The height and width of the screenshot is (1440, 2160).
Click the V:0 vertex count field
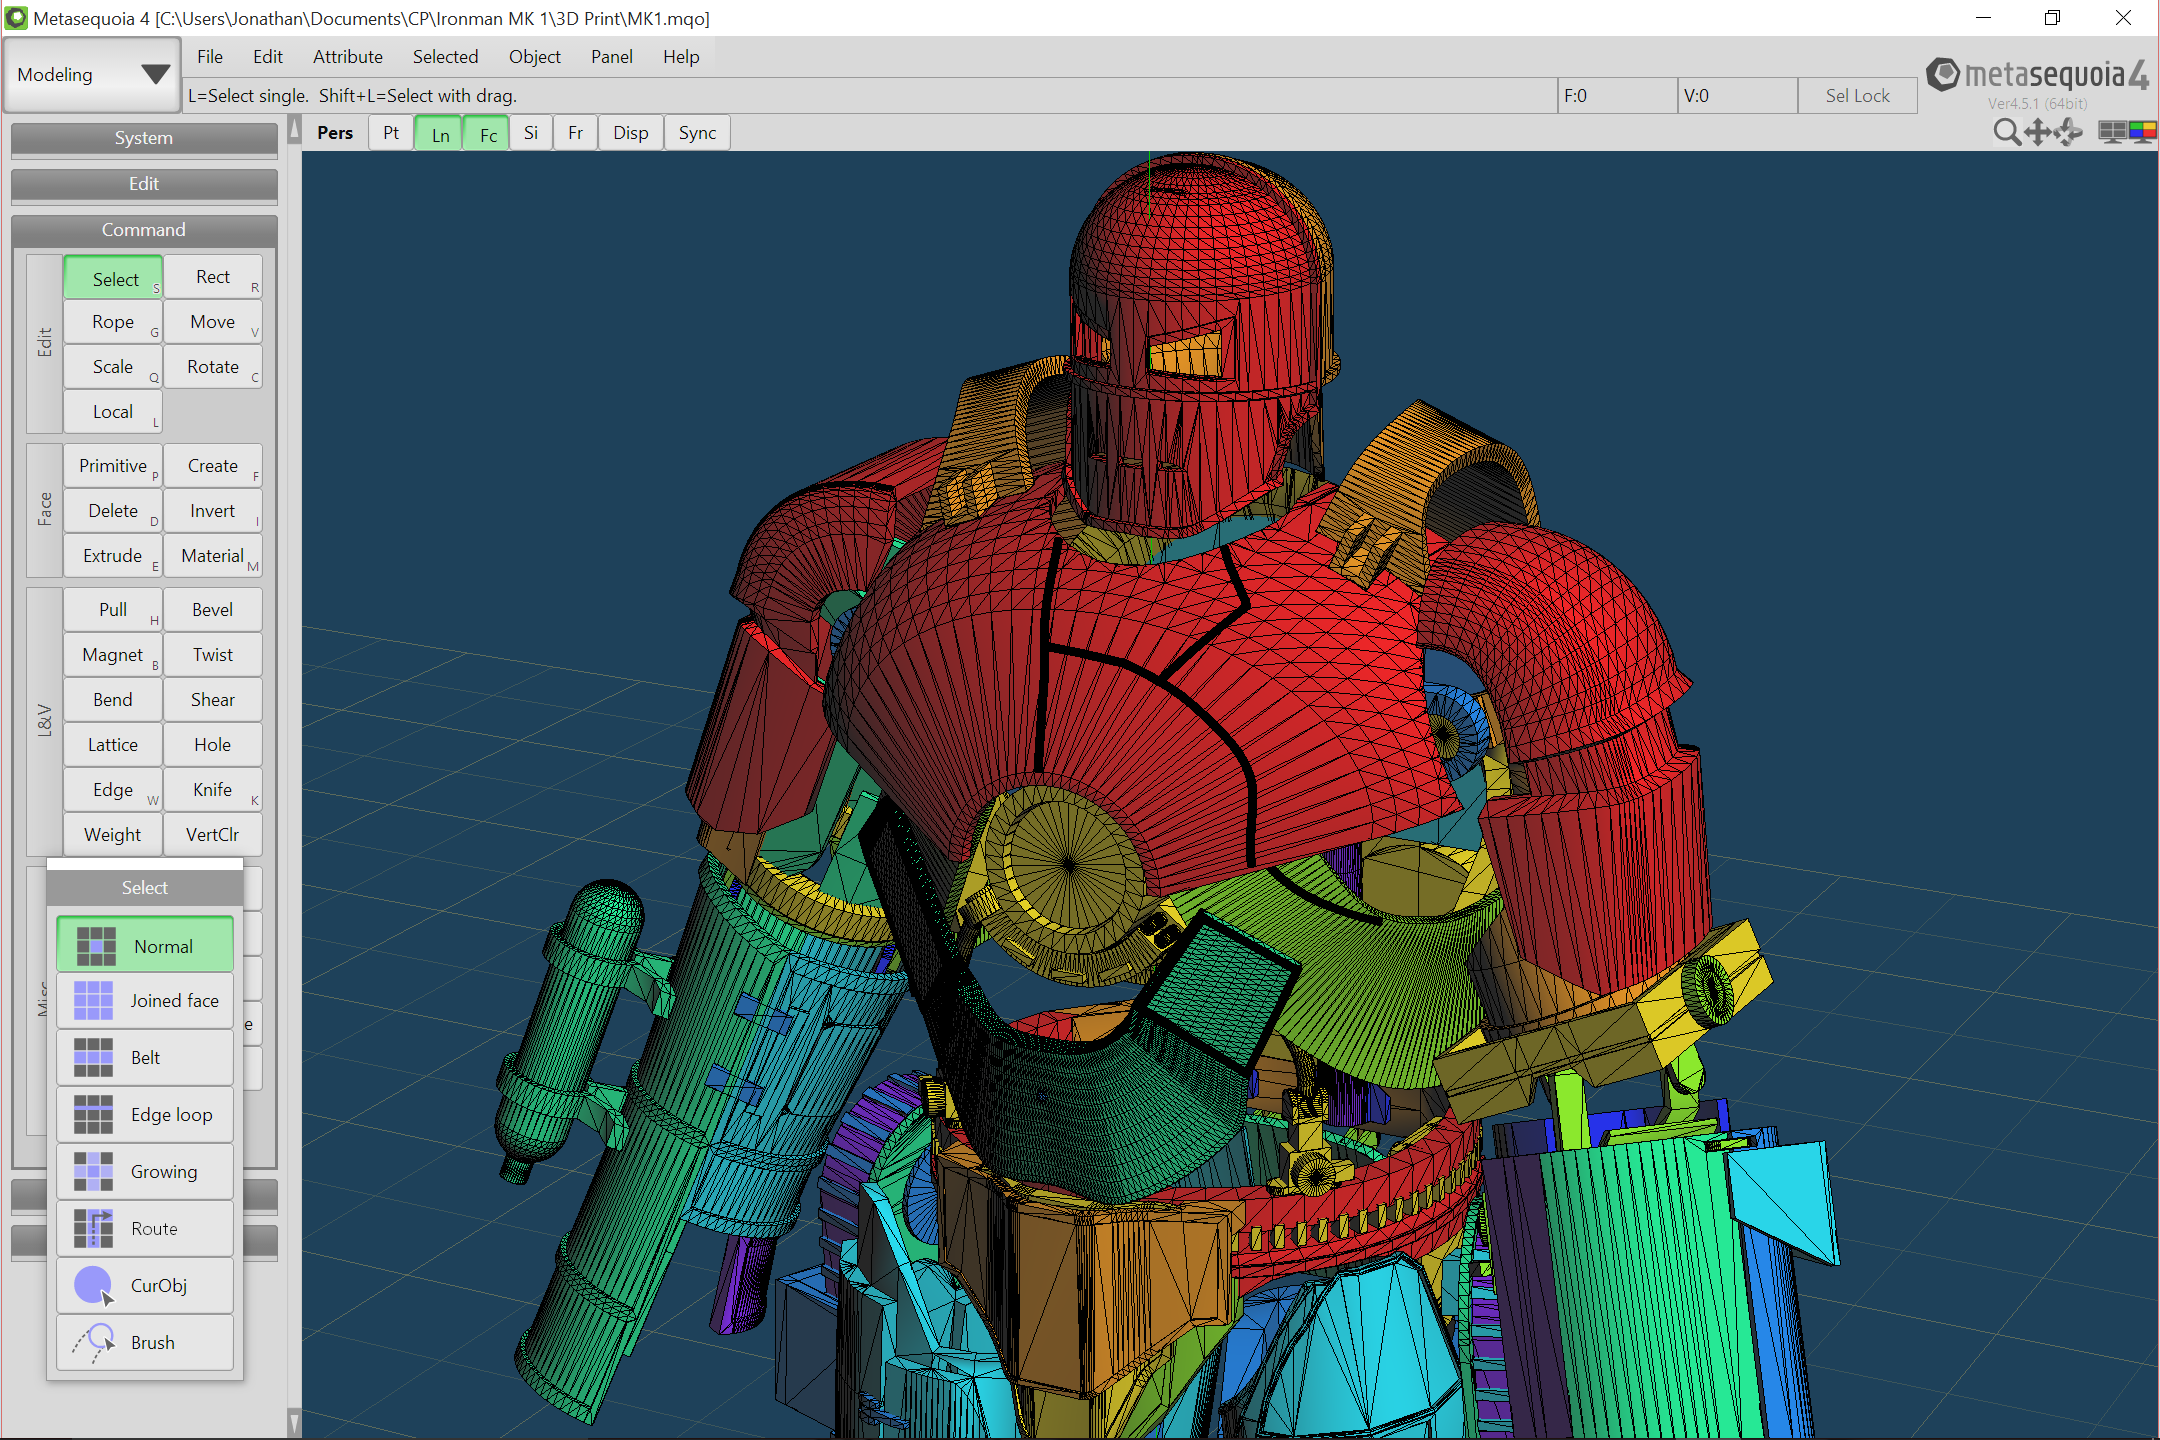[1737, 96]
